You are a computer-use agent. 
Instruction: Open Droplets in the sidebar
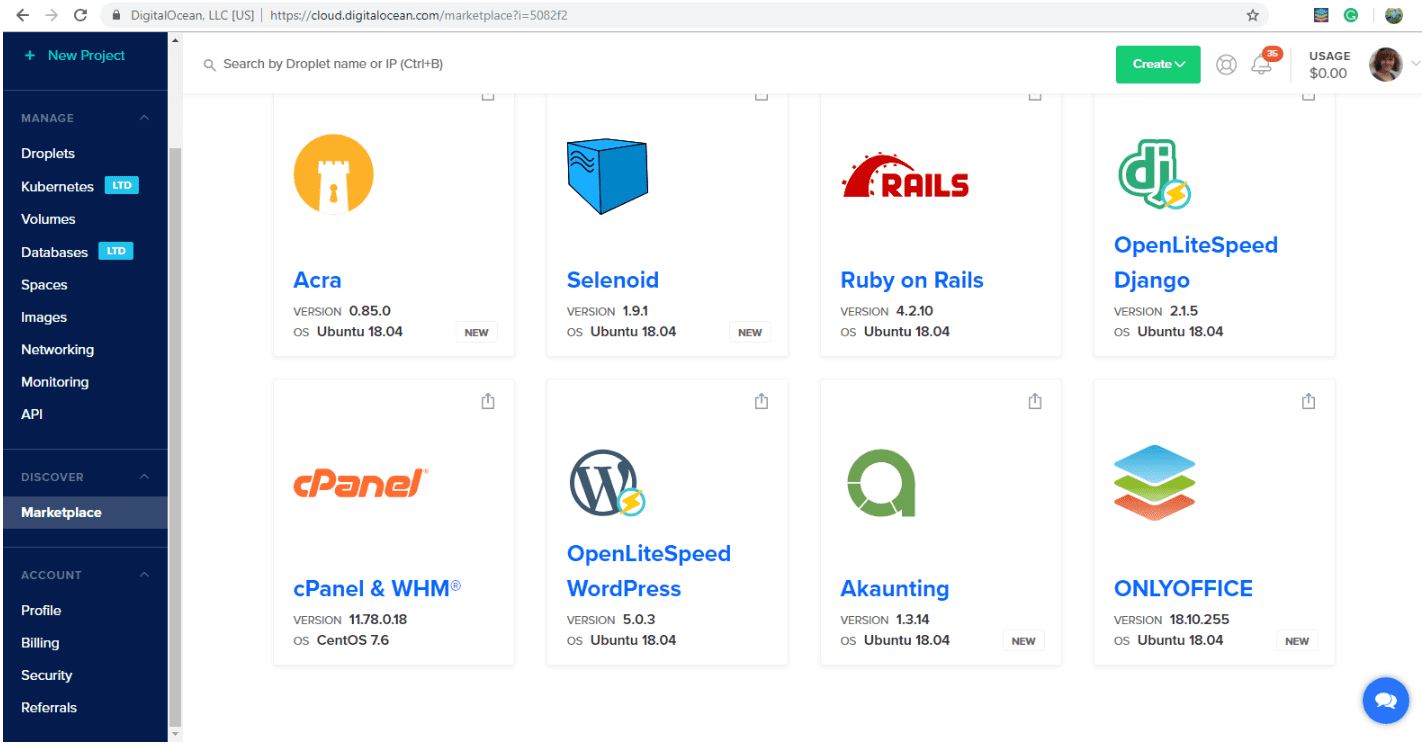48,154
